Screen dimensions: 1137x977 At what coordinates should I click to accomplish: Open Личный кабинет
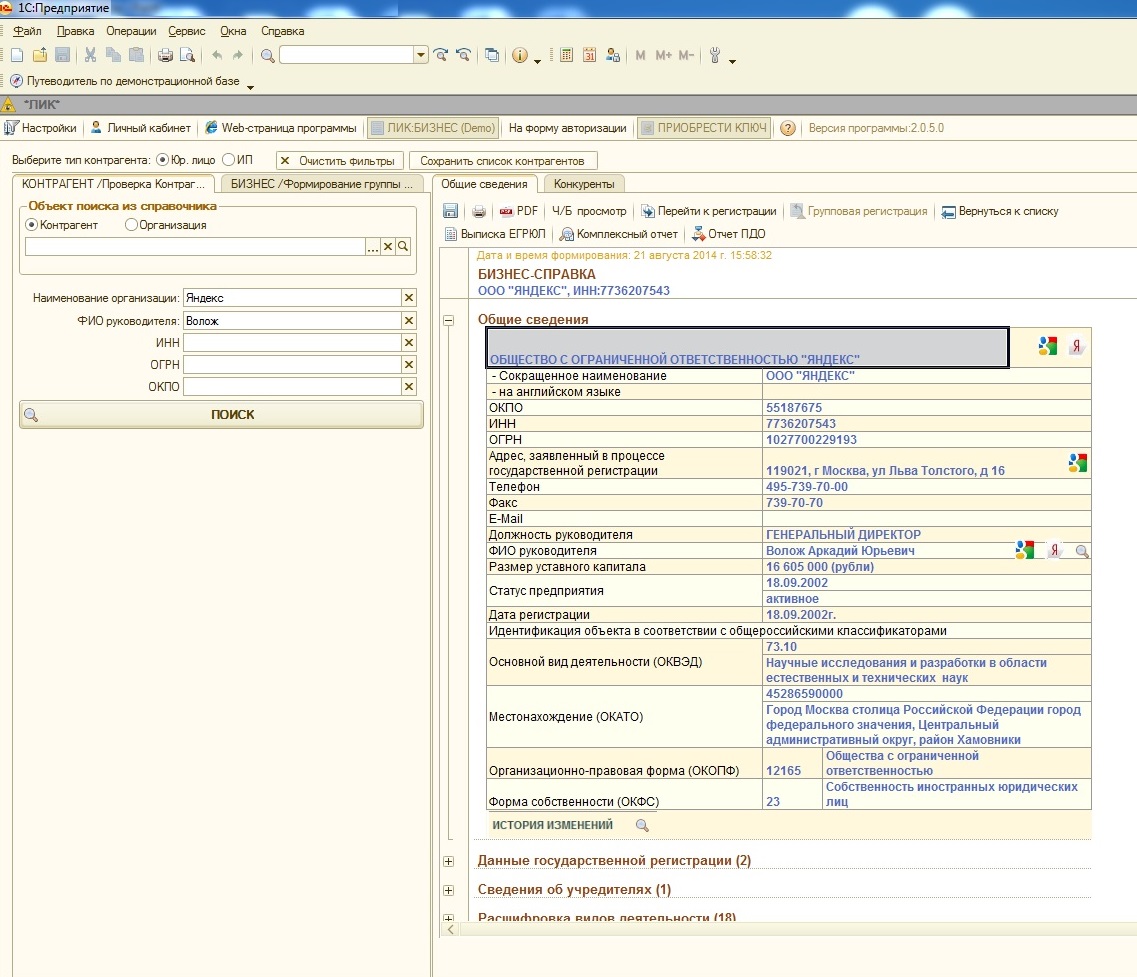click(x=141, y=128)
